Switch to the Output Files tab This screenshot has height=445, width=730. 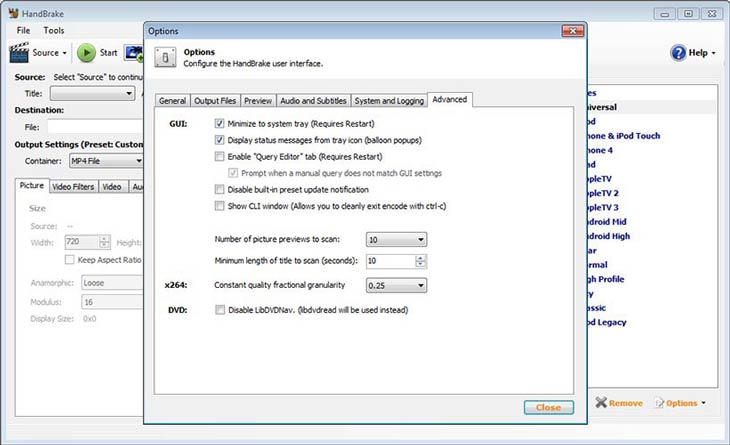click(x=215, y=101)
